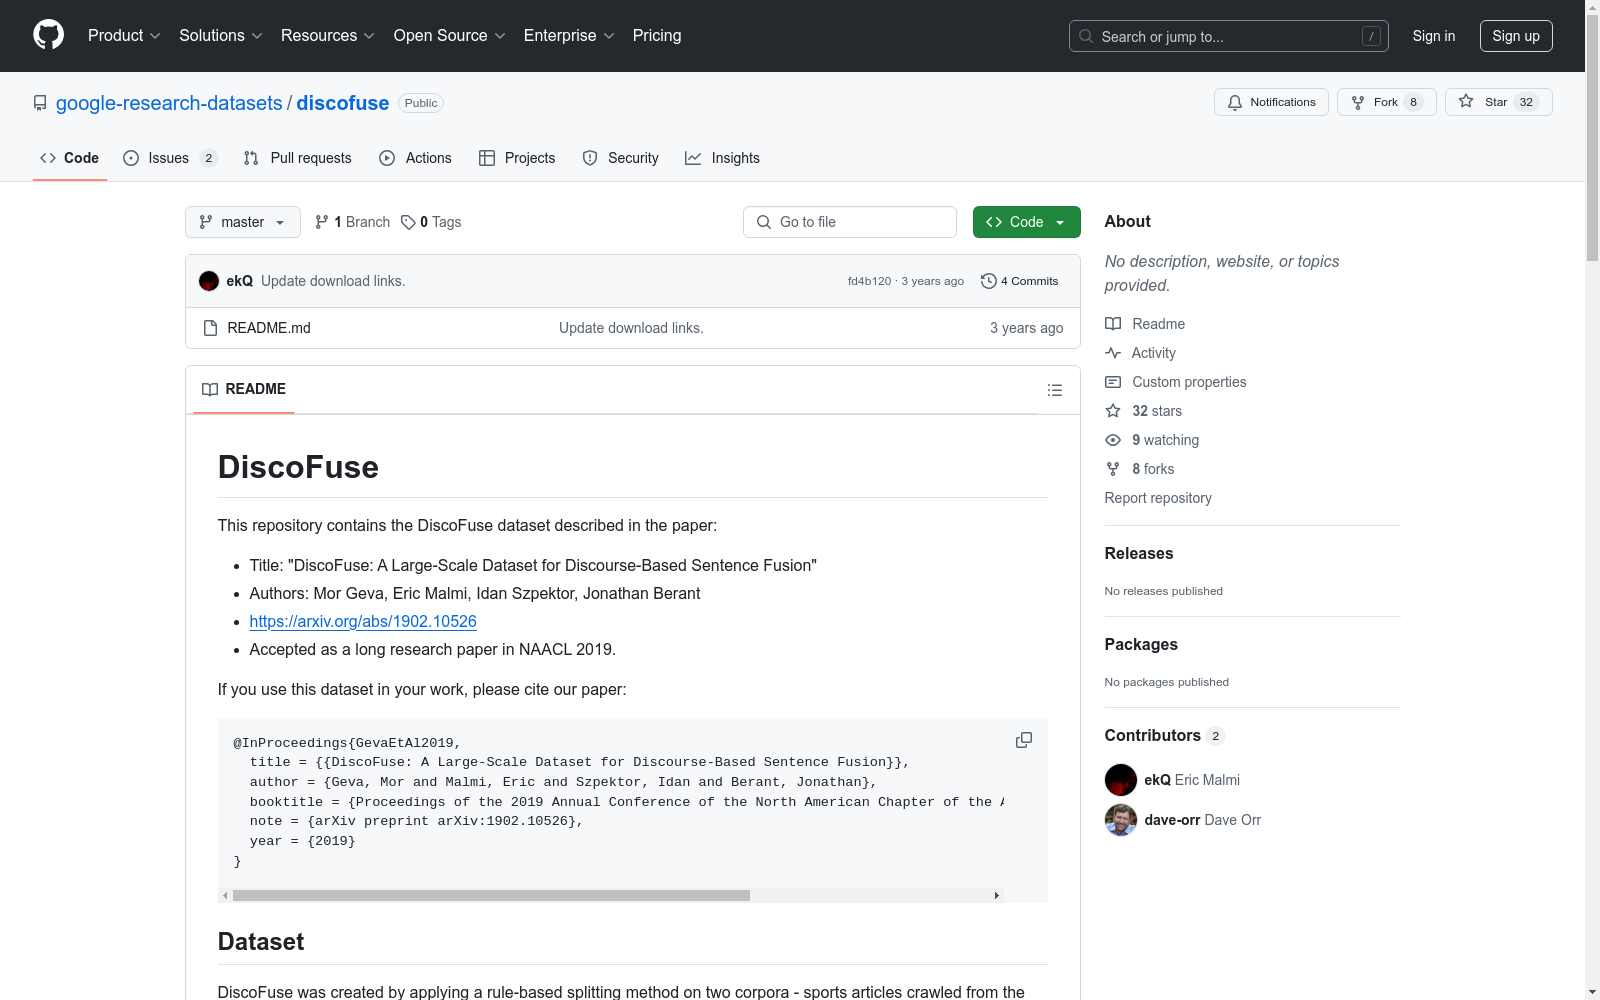
Task: Fork the discofuse repository
Action: pos(1386,102)
